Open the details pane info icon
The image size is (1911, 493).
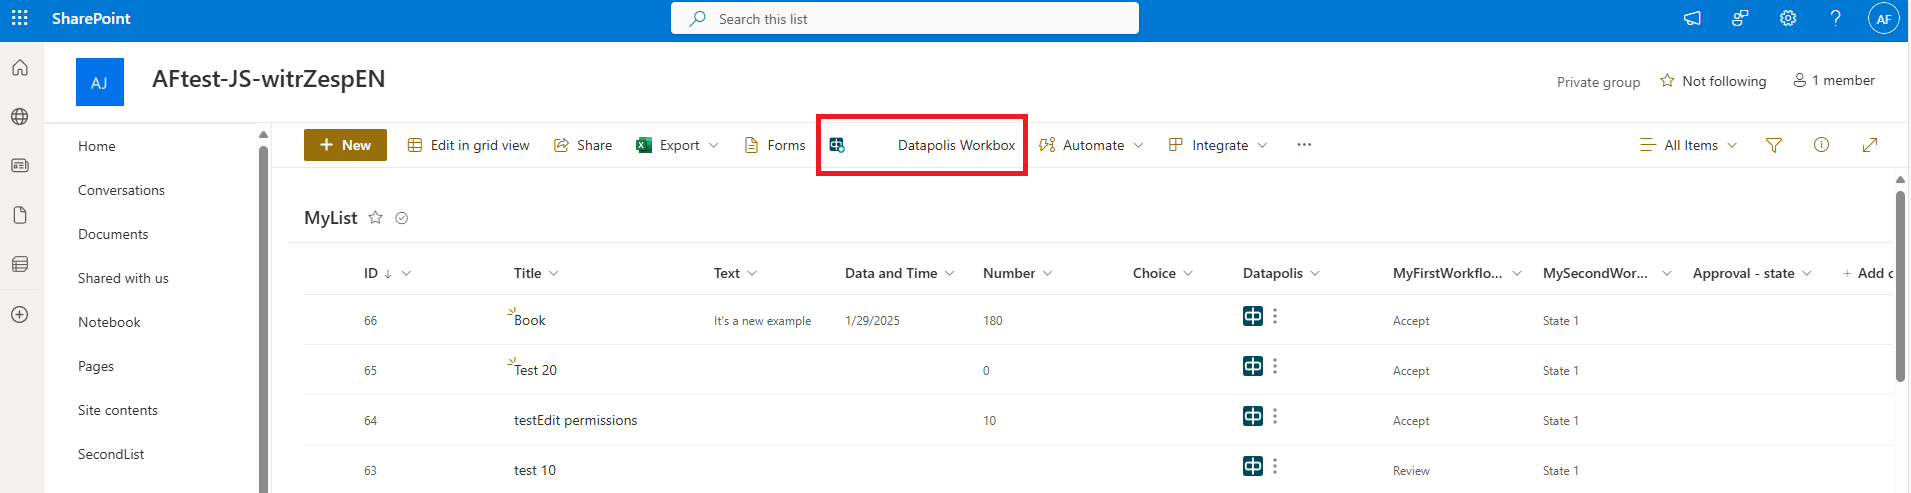pyautogui.click(x=1821, y=145)
